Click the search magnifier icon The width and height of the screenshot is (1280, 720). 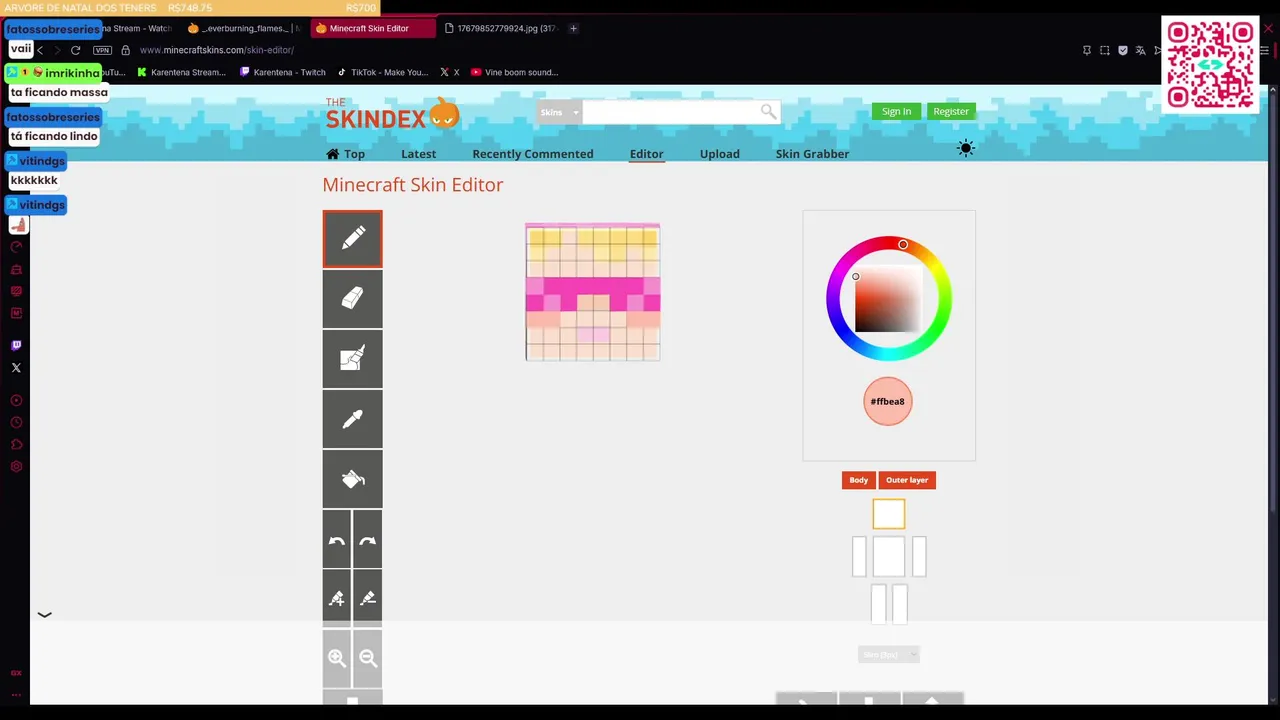768,112
